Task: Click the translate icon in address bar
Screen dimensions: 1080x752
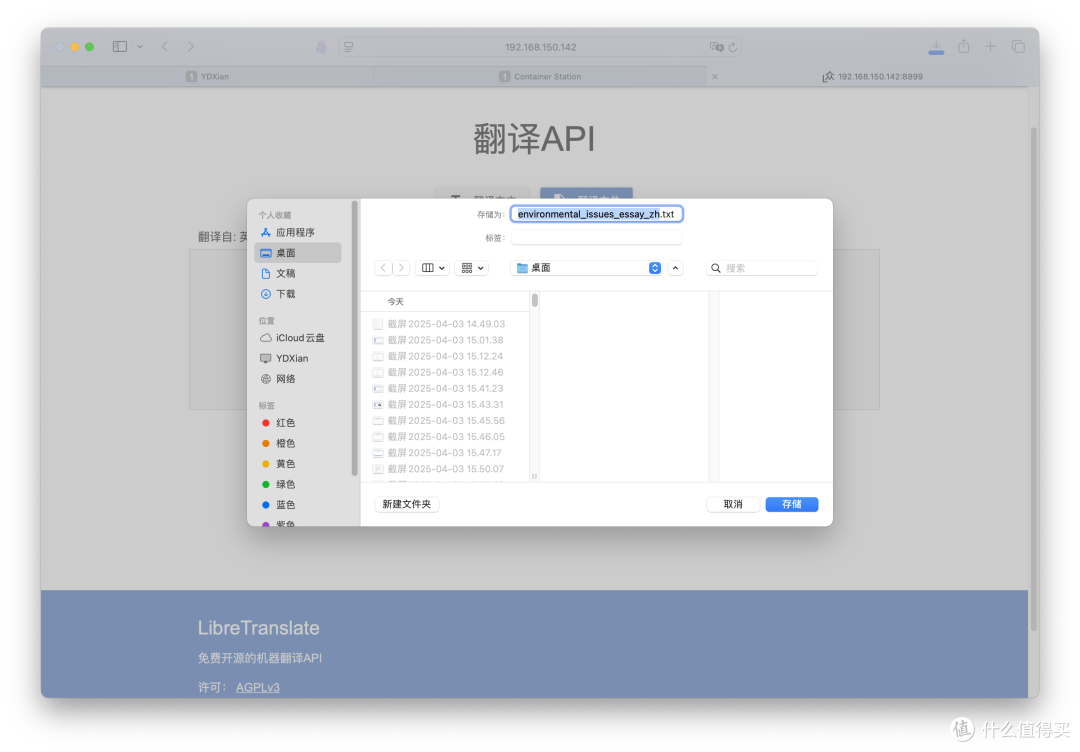Action: [x=716, y=47]
